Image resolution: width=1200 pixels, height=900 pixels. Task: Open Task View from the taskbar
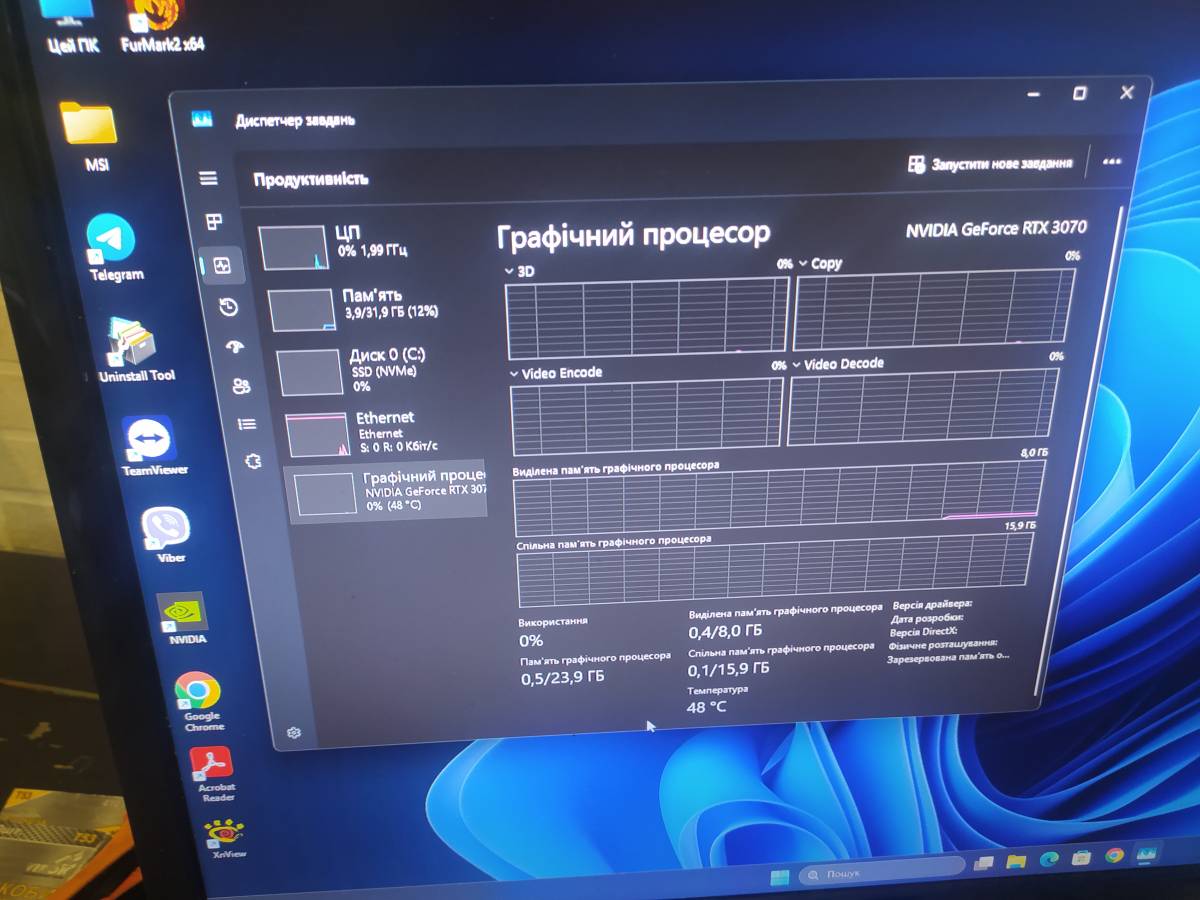pyautogui.click(x=986, y=864)
